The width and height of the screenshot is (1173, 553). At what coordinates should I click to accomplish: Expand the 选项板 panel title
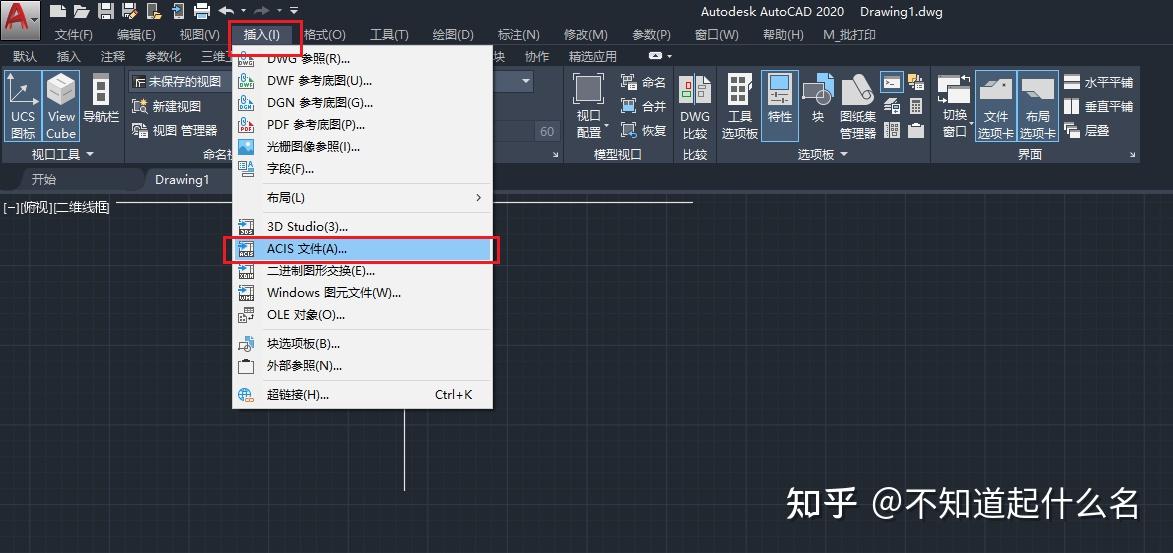tap(822, 154)
